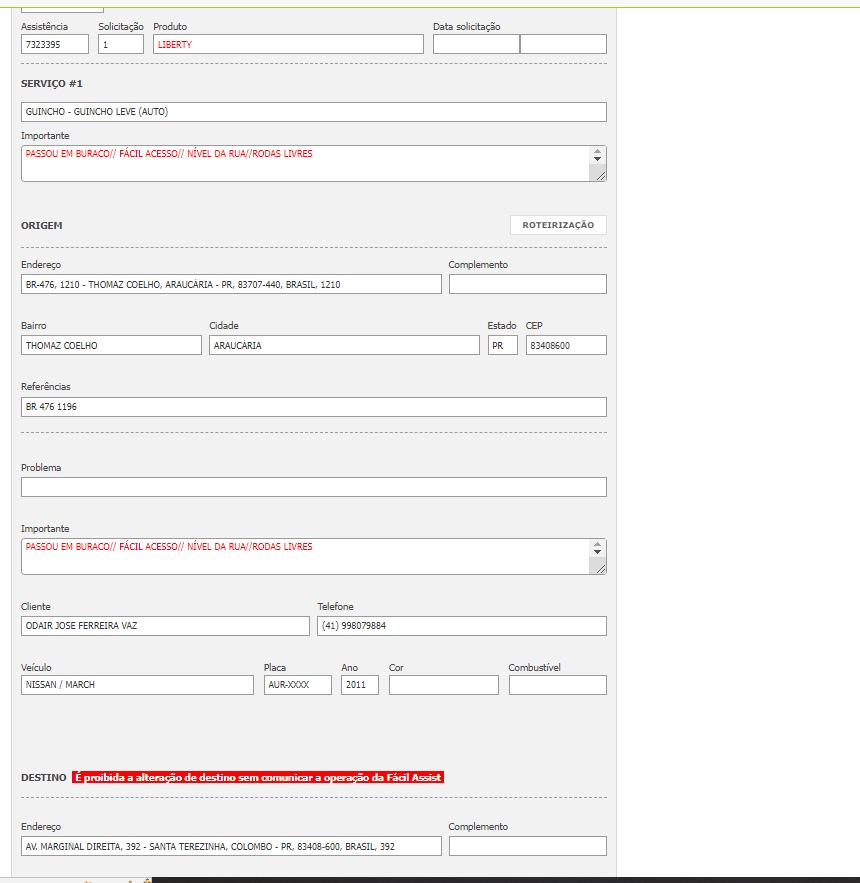Viewport: 860px width, 883px height.
Task: Click the Cidade field ARAUCÁRIA
Action: click(344, 345)
